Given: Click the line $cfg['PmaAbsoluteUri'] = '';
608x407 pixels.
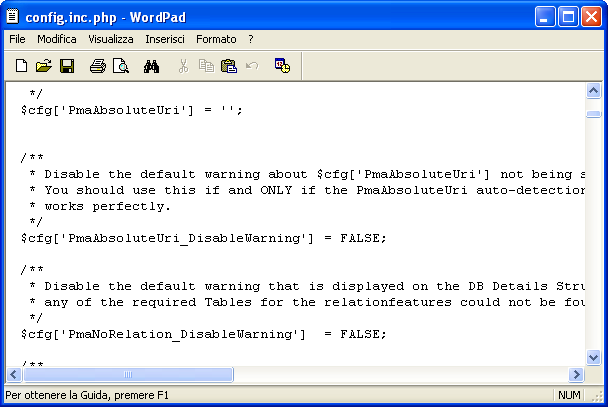Looking at the screenshot, I should click(132, 110).
